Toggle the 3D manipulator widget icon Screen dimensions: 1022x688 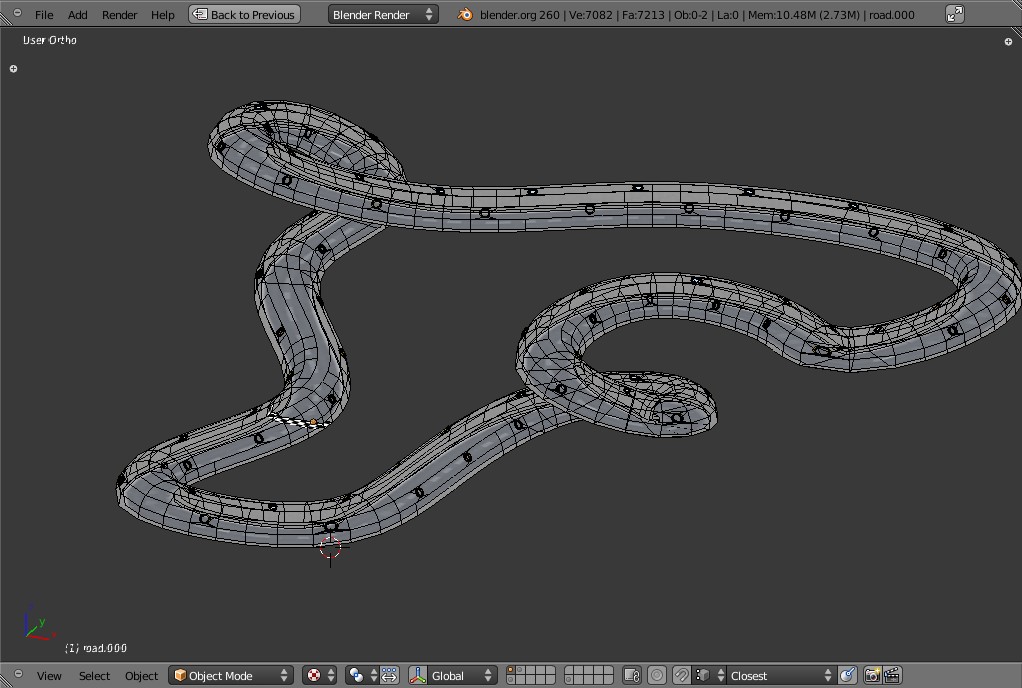(418, 676)
